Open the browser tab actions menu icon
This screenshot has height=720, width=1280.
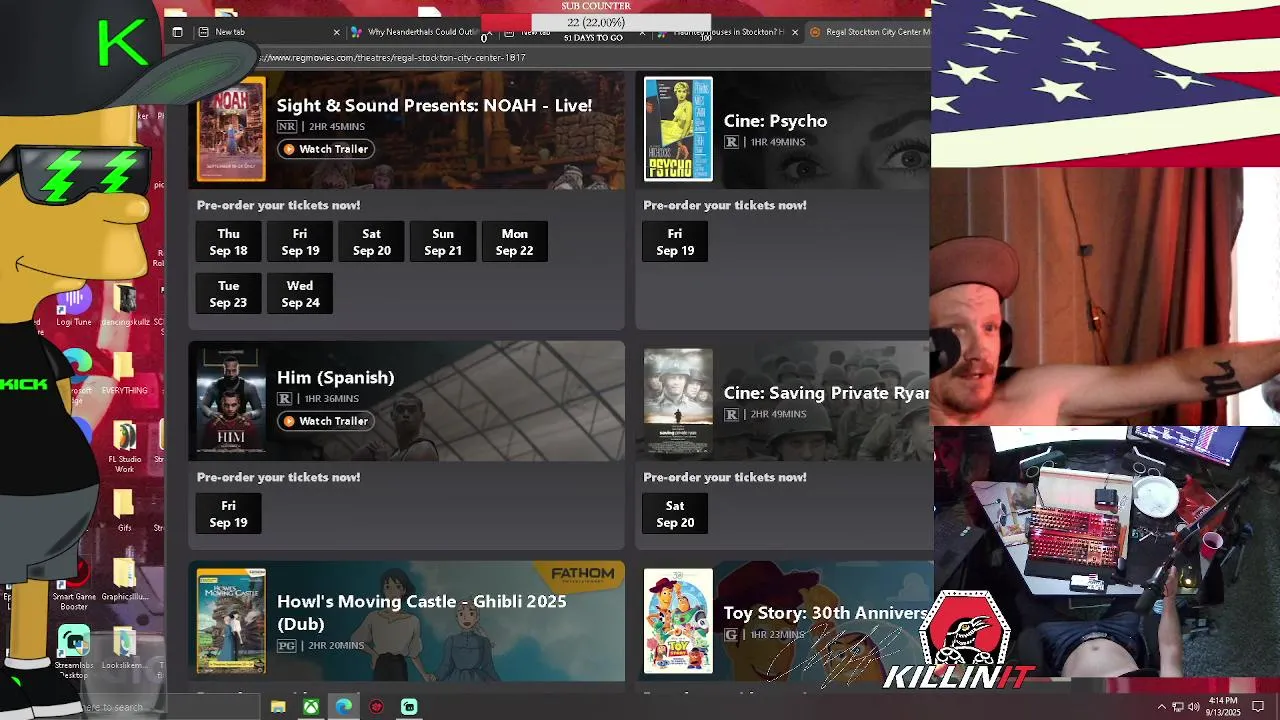(x=177, y=32)
